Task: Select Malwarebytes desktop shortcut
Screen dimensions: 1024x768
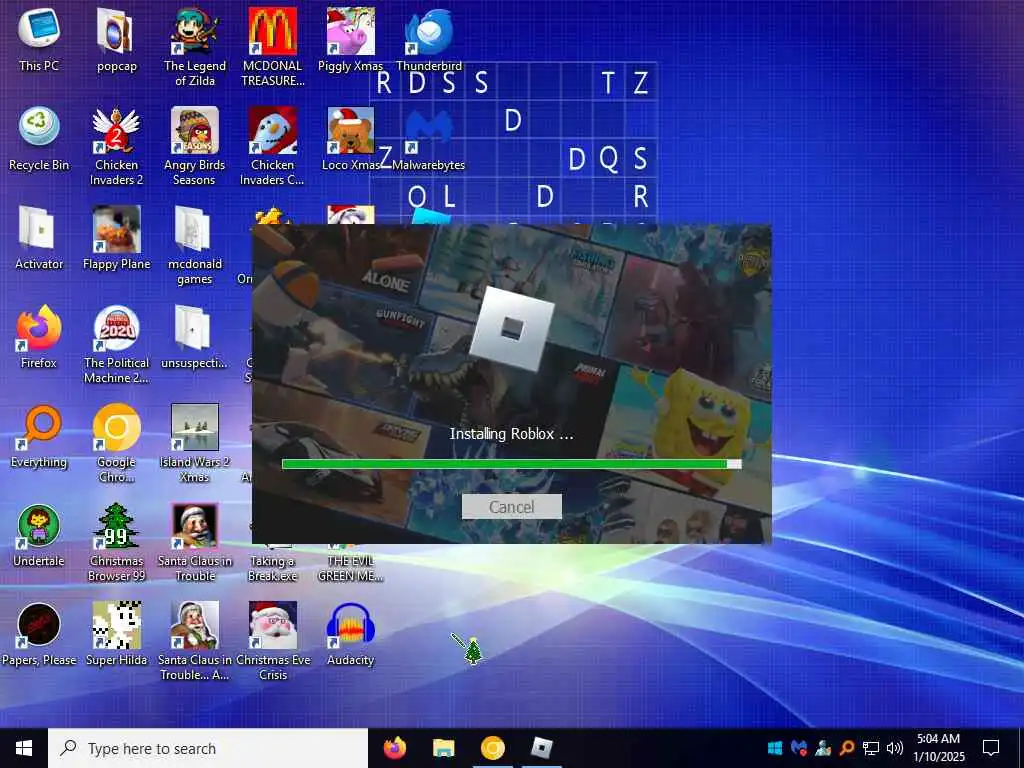Action: (x=428, y=138)
